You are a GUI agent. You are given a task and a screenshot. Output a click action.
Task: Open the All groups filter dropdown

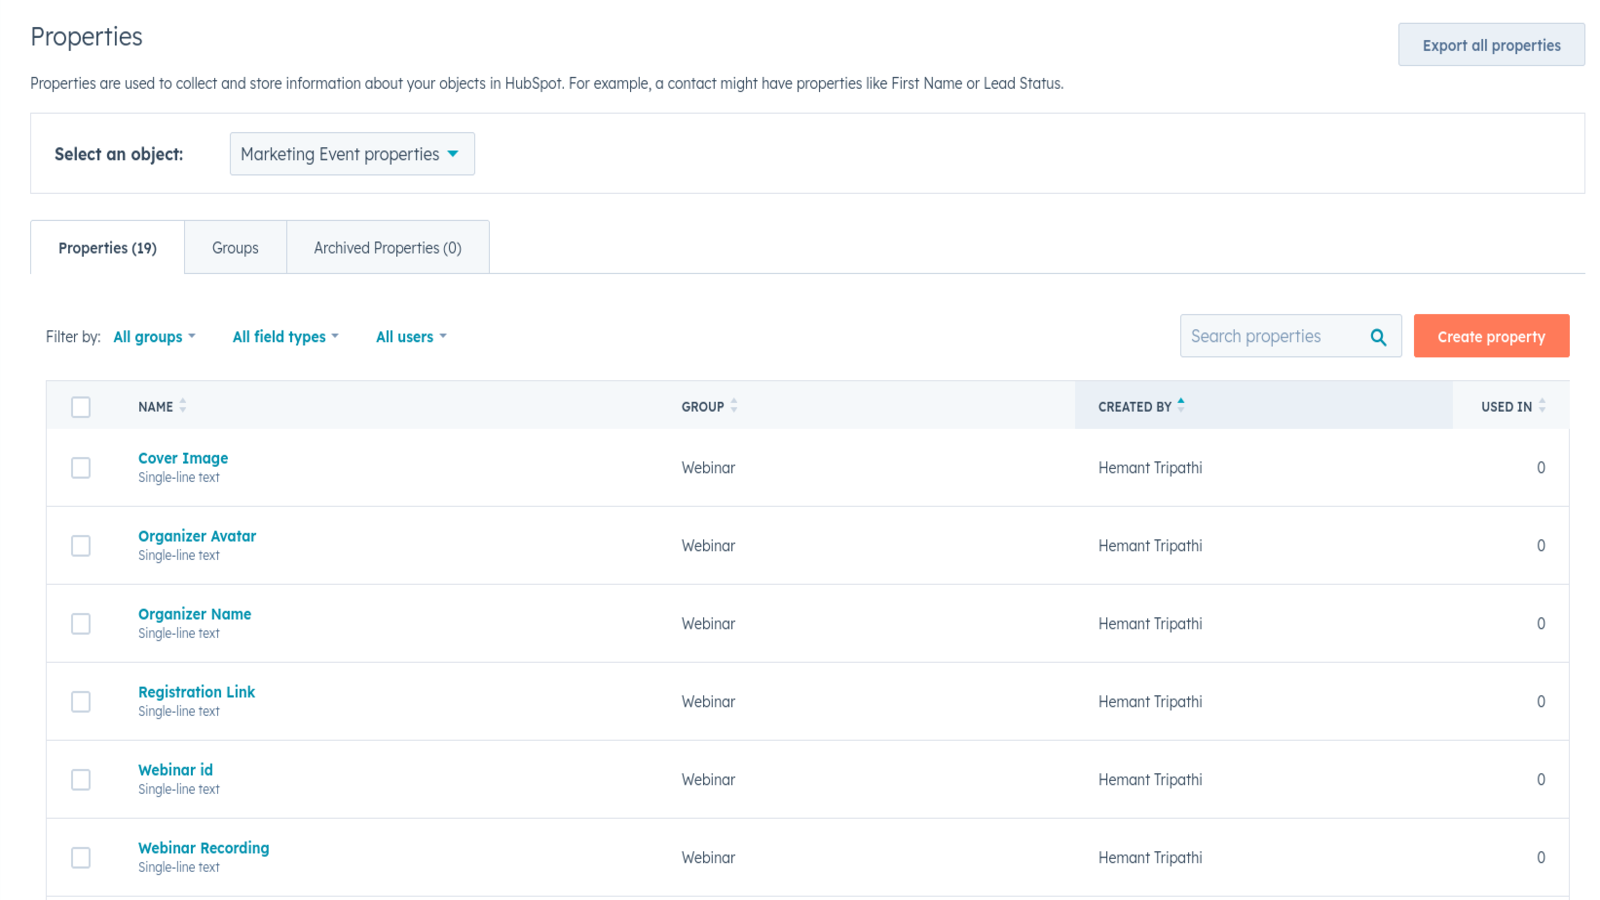pos(153,337)
